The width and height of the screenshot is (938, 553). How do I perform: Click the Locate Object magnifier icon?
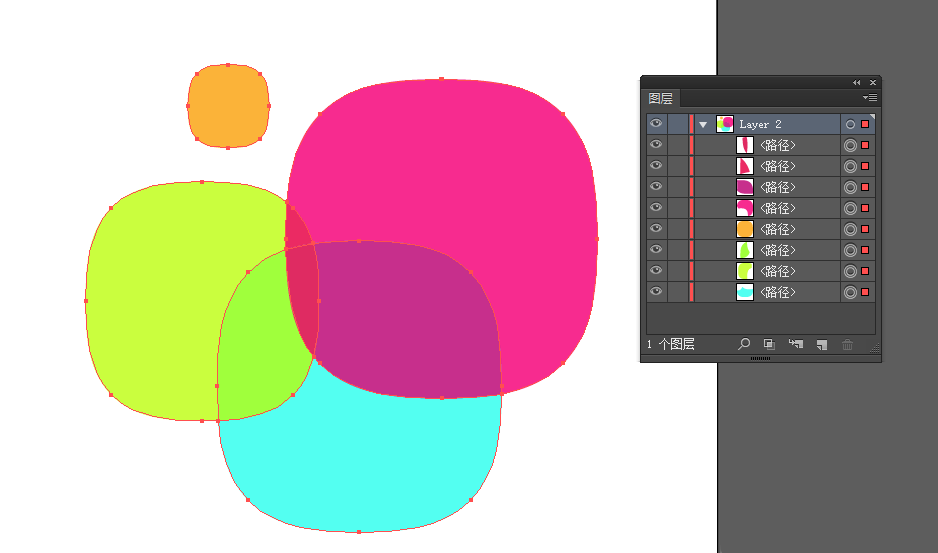click(x=744, y=344)
